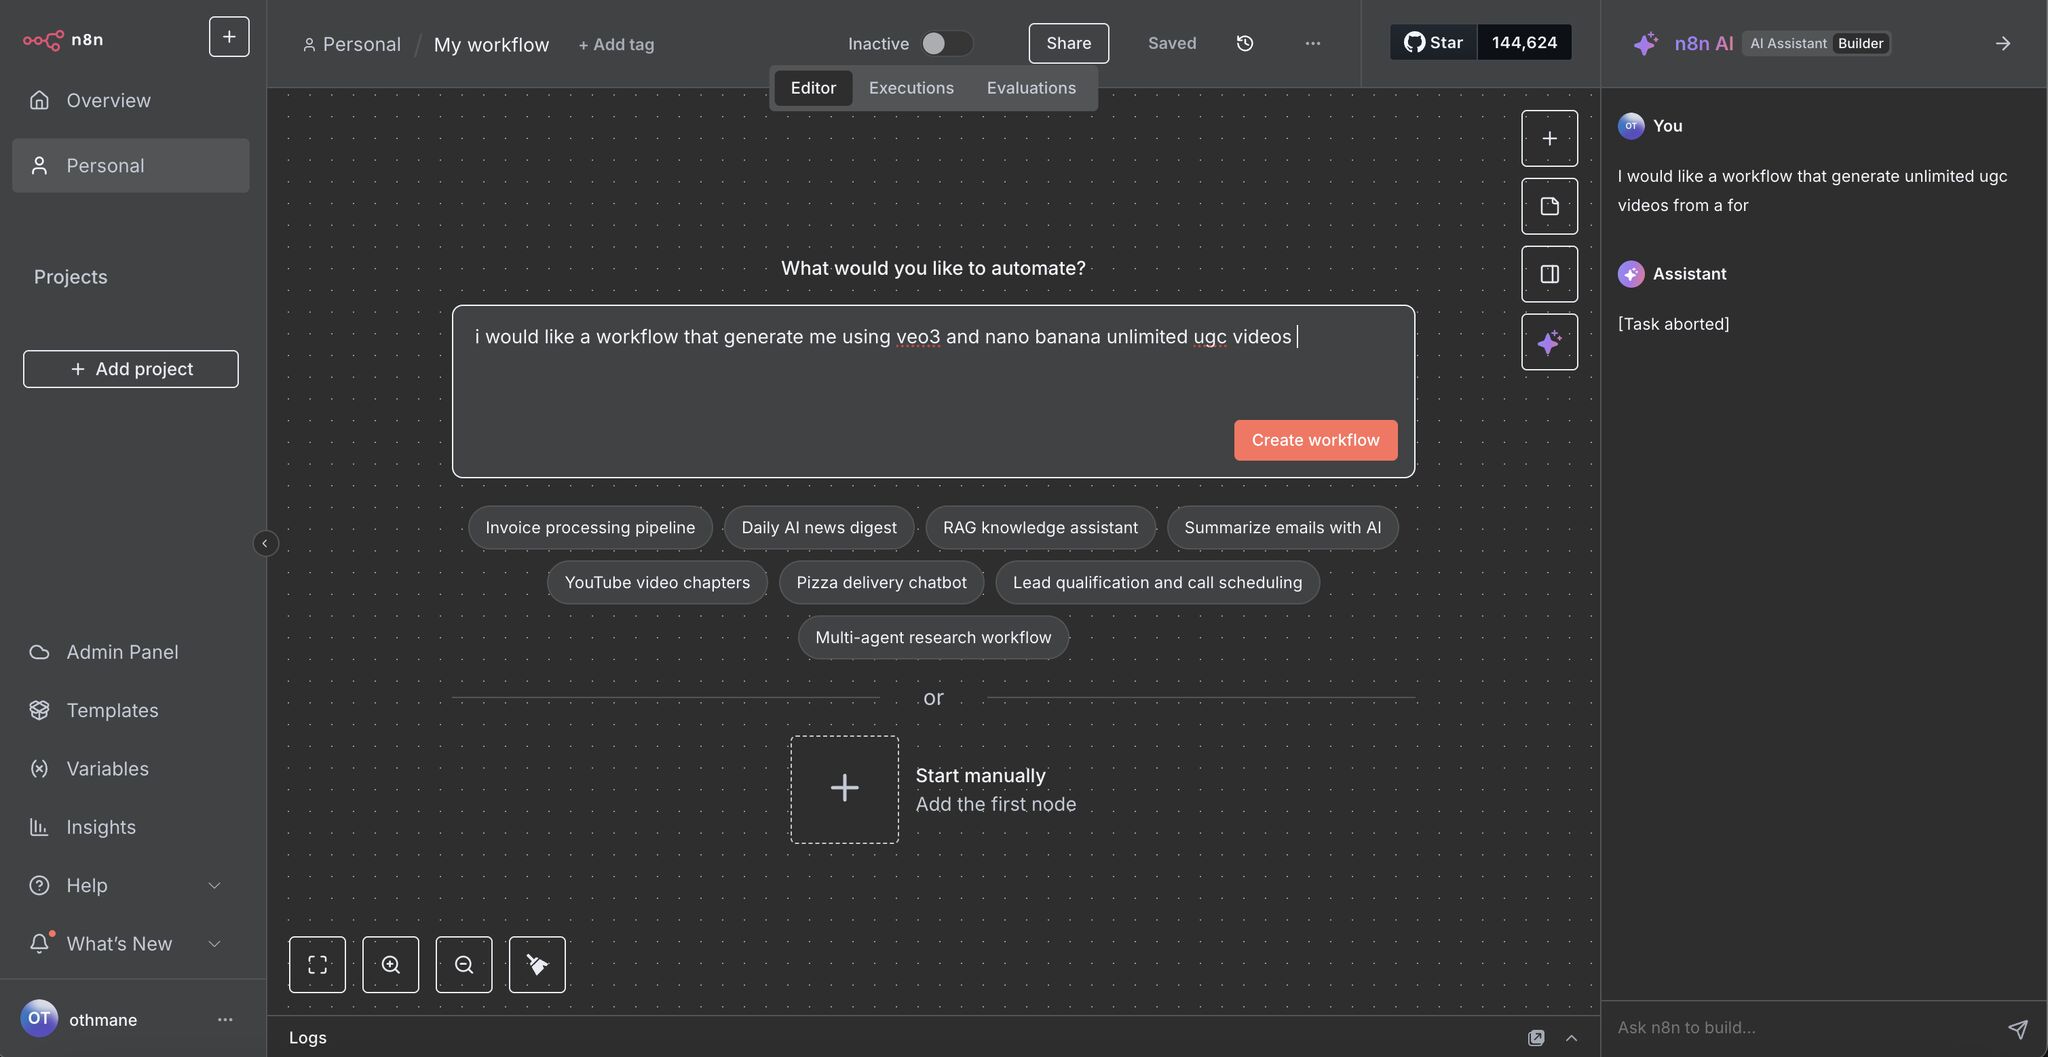Switch to Builder mode

point(1860,43)
